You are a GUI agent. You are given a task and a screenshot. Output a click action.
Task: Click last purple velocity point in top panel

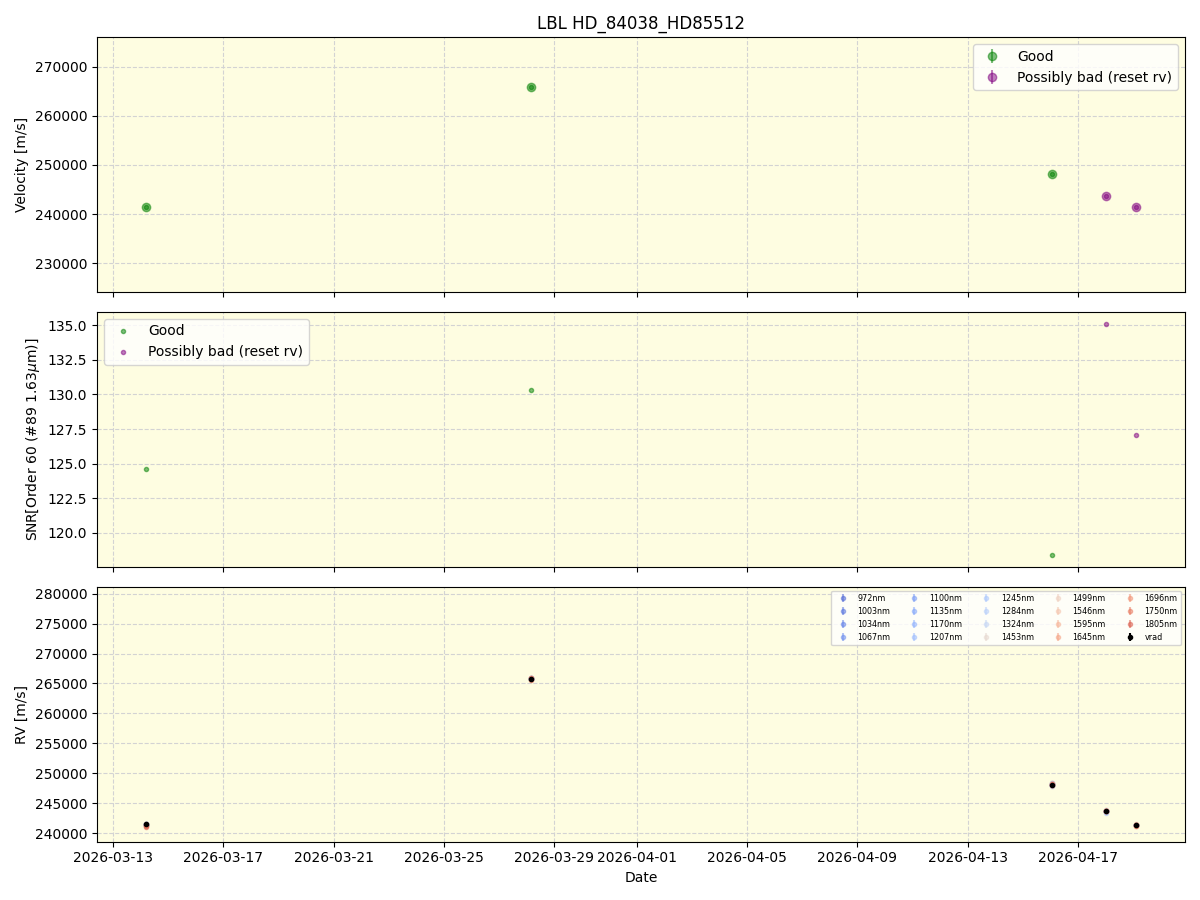[x=1136, y=207]
